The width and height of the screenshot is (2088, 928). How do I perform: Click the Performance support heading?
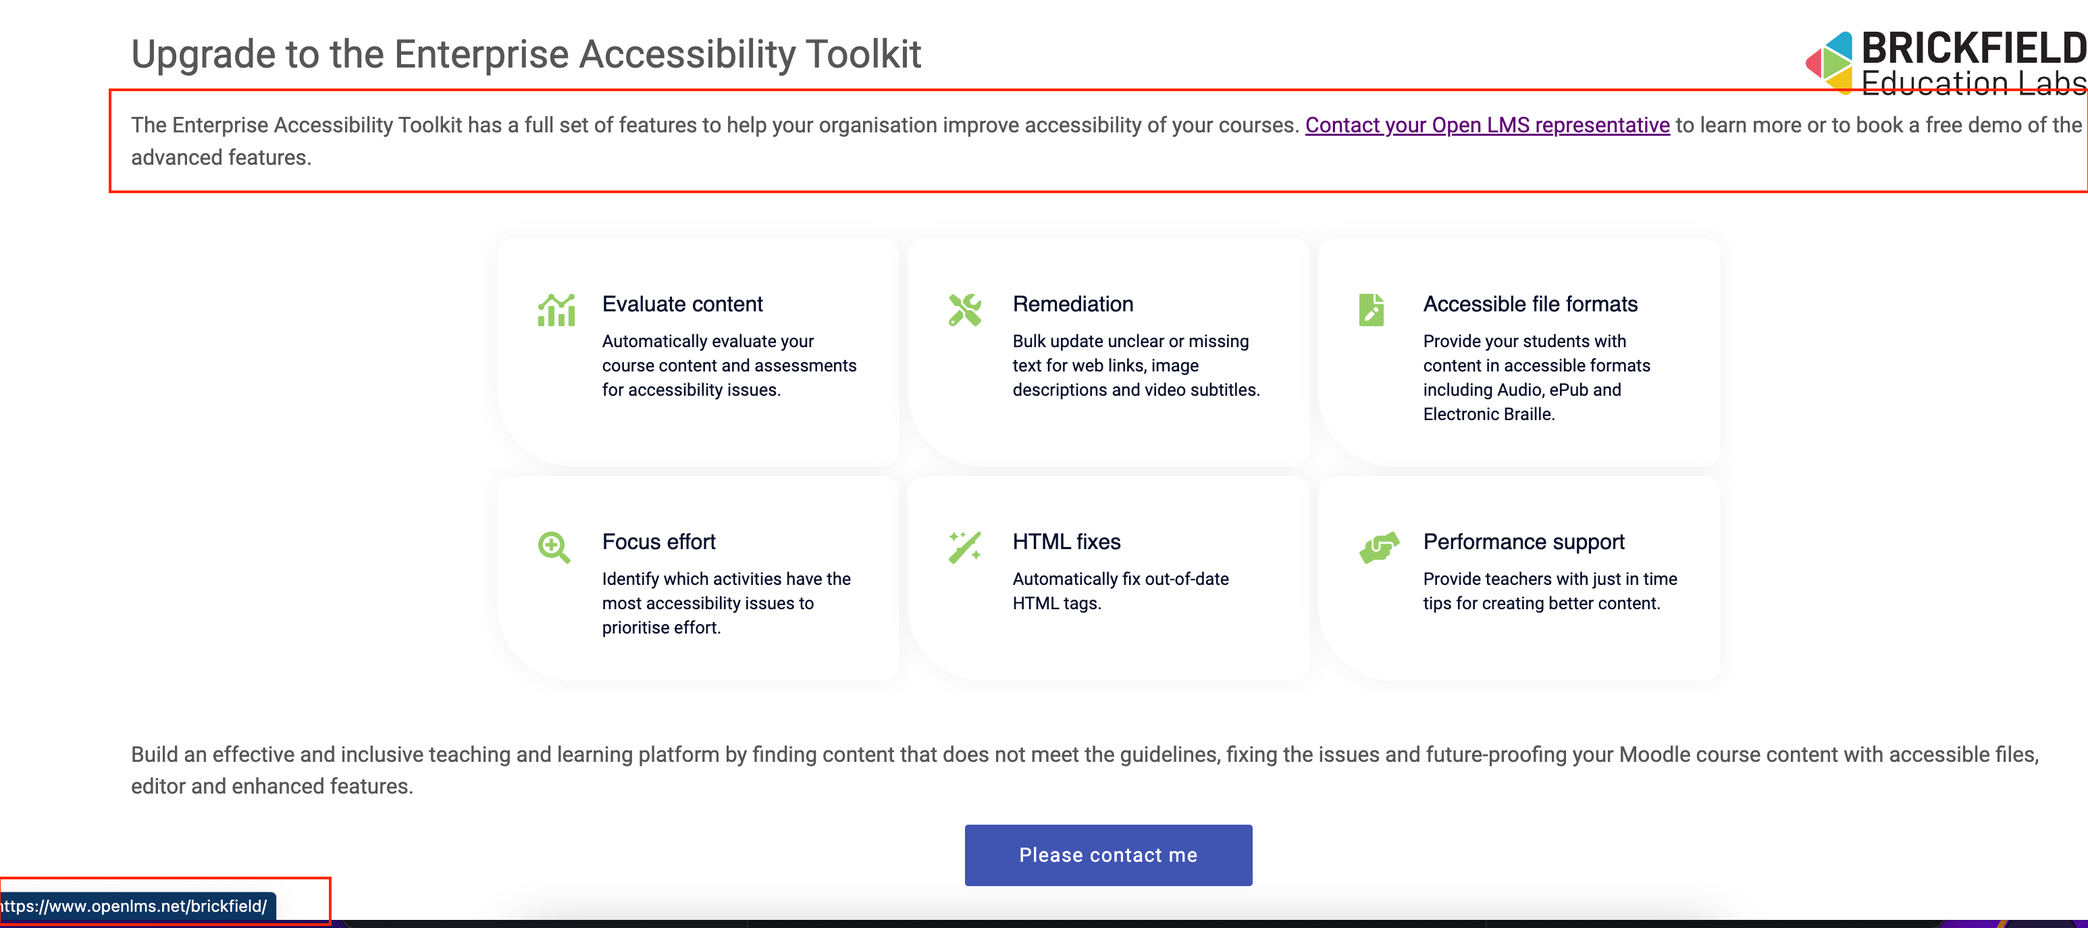pyautogui.click(x=1524, y=542)
